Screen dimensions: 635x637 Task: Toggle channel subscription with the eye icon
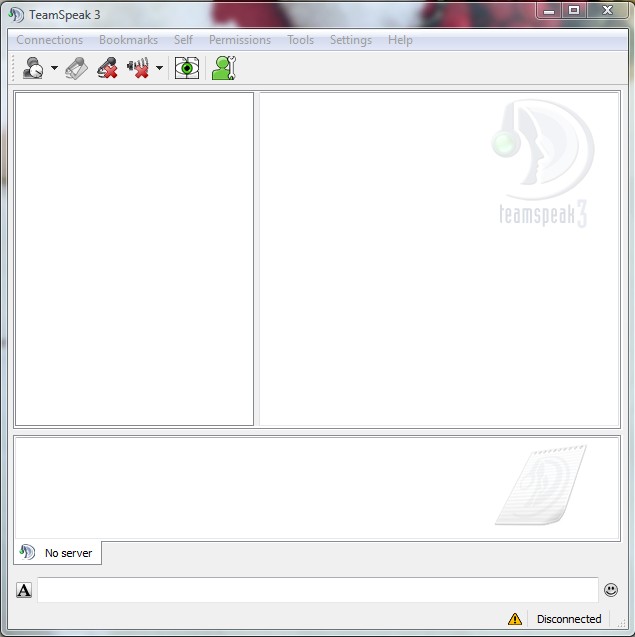187,69
